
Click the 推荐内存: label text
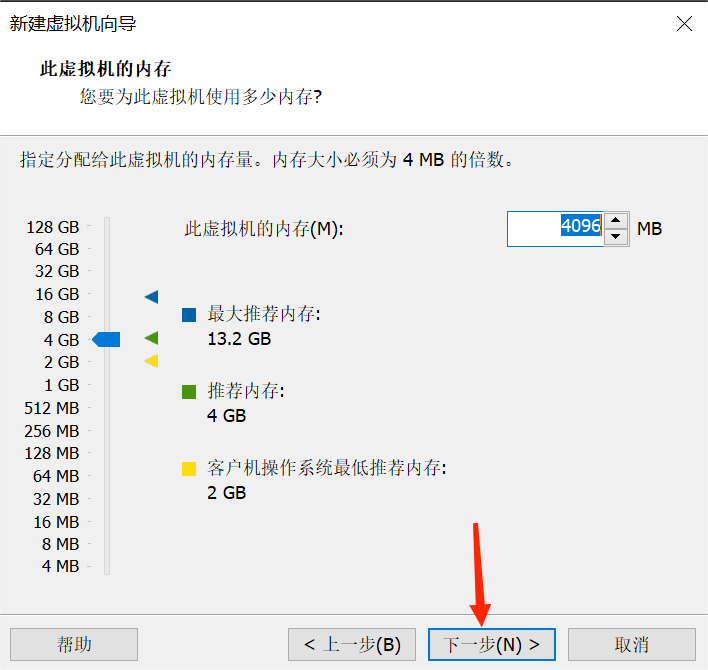pyautogui.click(x=246, y=391)
